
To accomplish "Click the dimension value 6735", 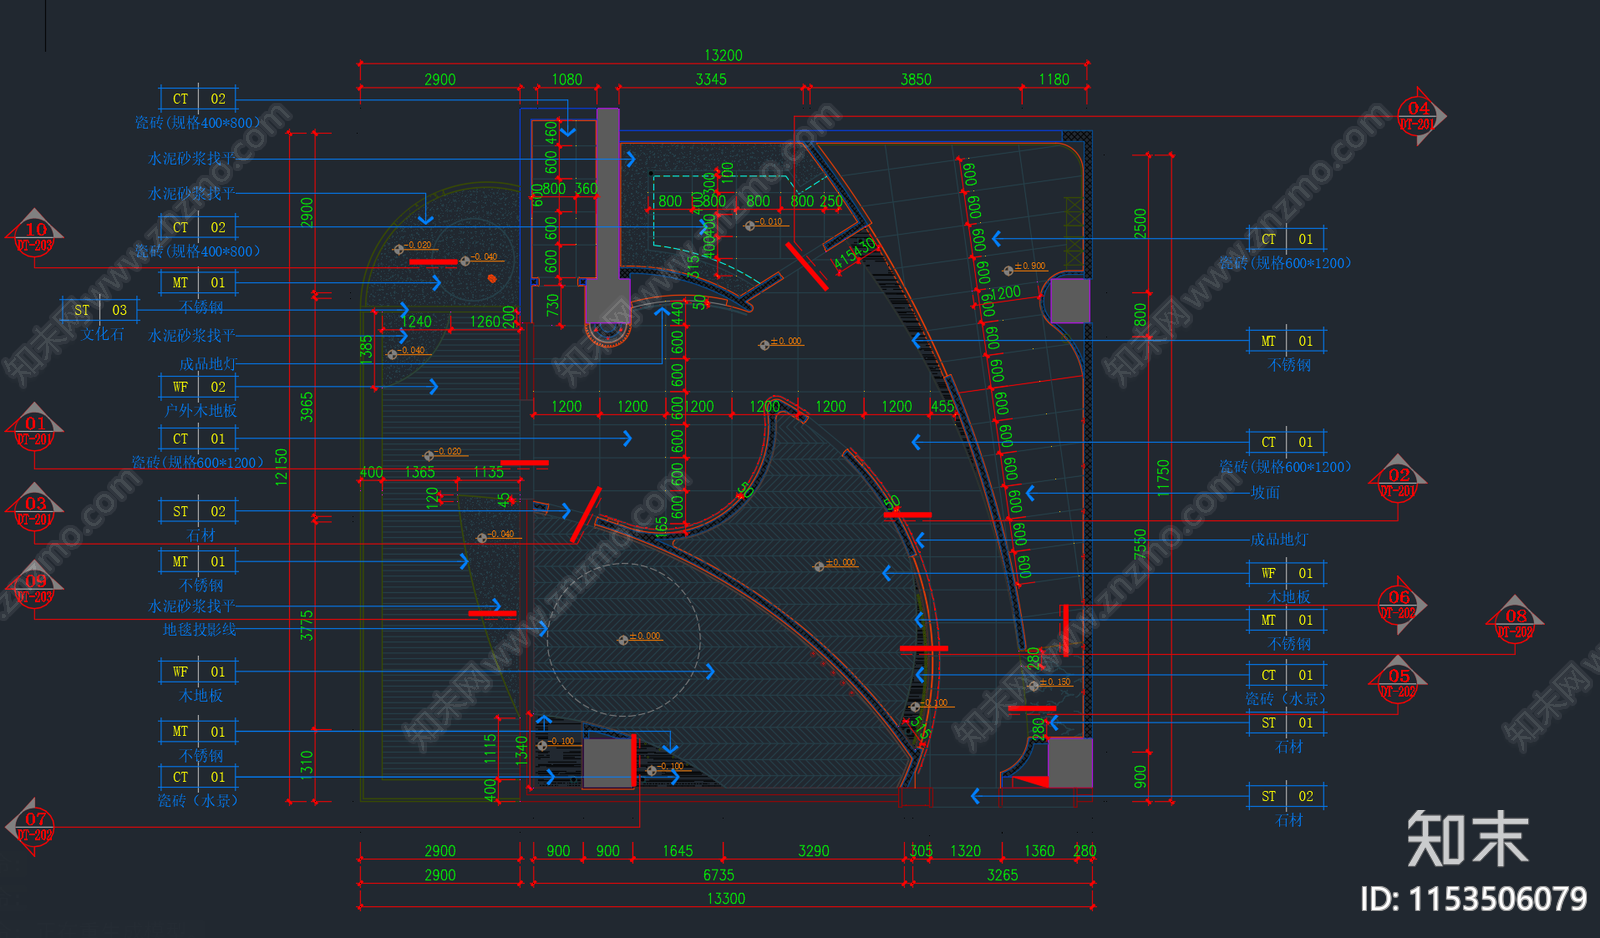I will [x=718, y=875].
